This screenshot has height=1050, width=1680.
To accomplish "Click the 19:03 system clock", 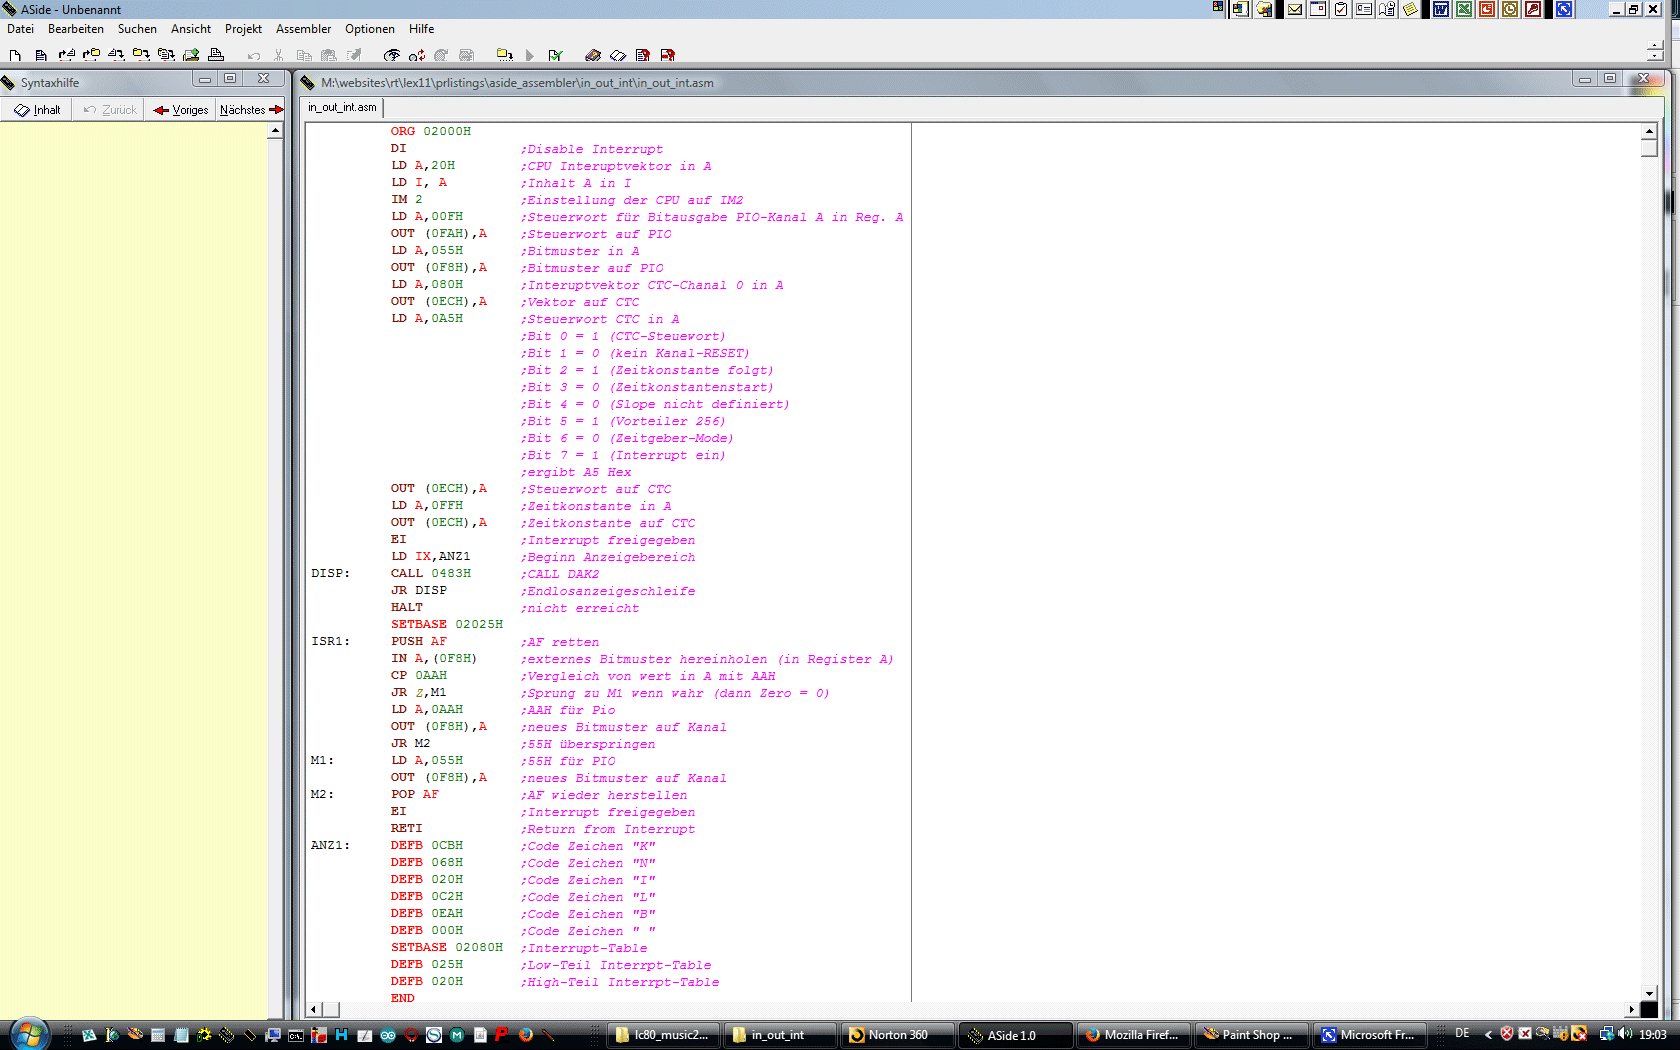I will [x=1652, y=1034].
